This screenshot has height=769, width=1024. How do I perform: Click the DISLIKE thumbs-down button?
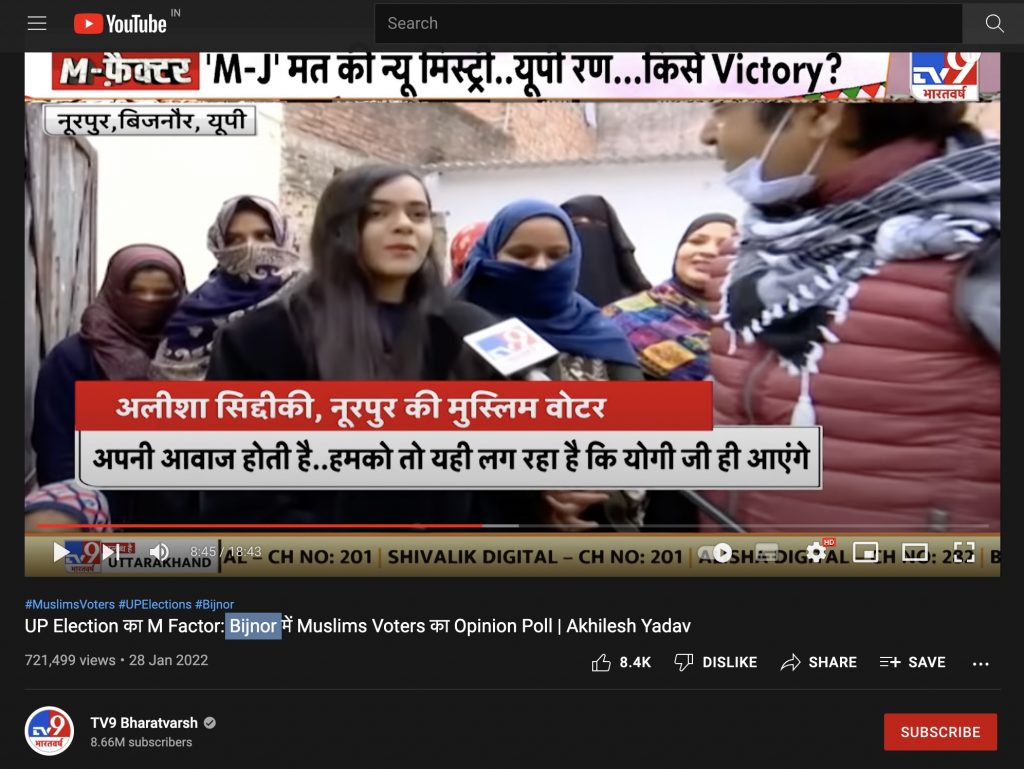(x=716, y=663)
